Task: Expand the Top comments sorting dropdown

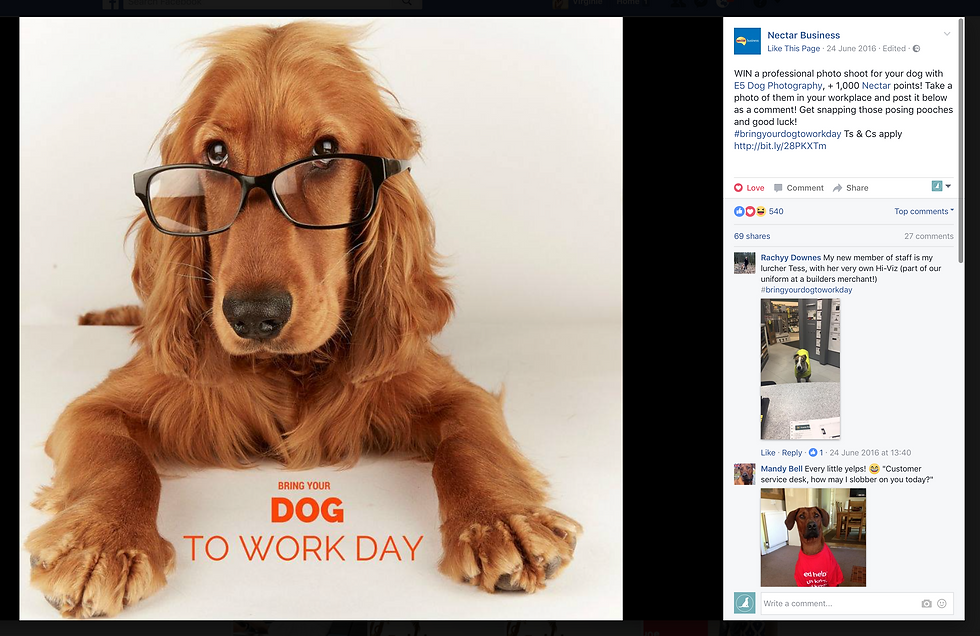Action: (x=924, y=211)
